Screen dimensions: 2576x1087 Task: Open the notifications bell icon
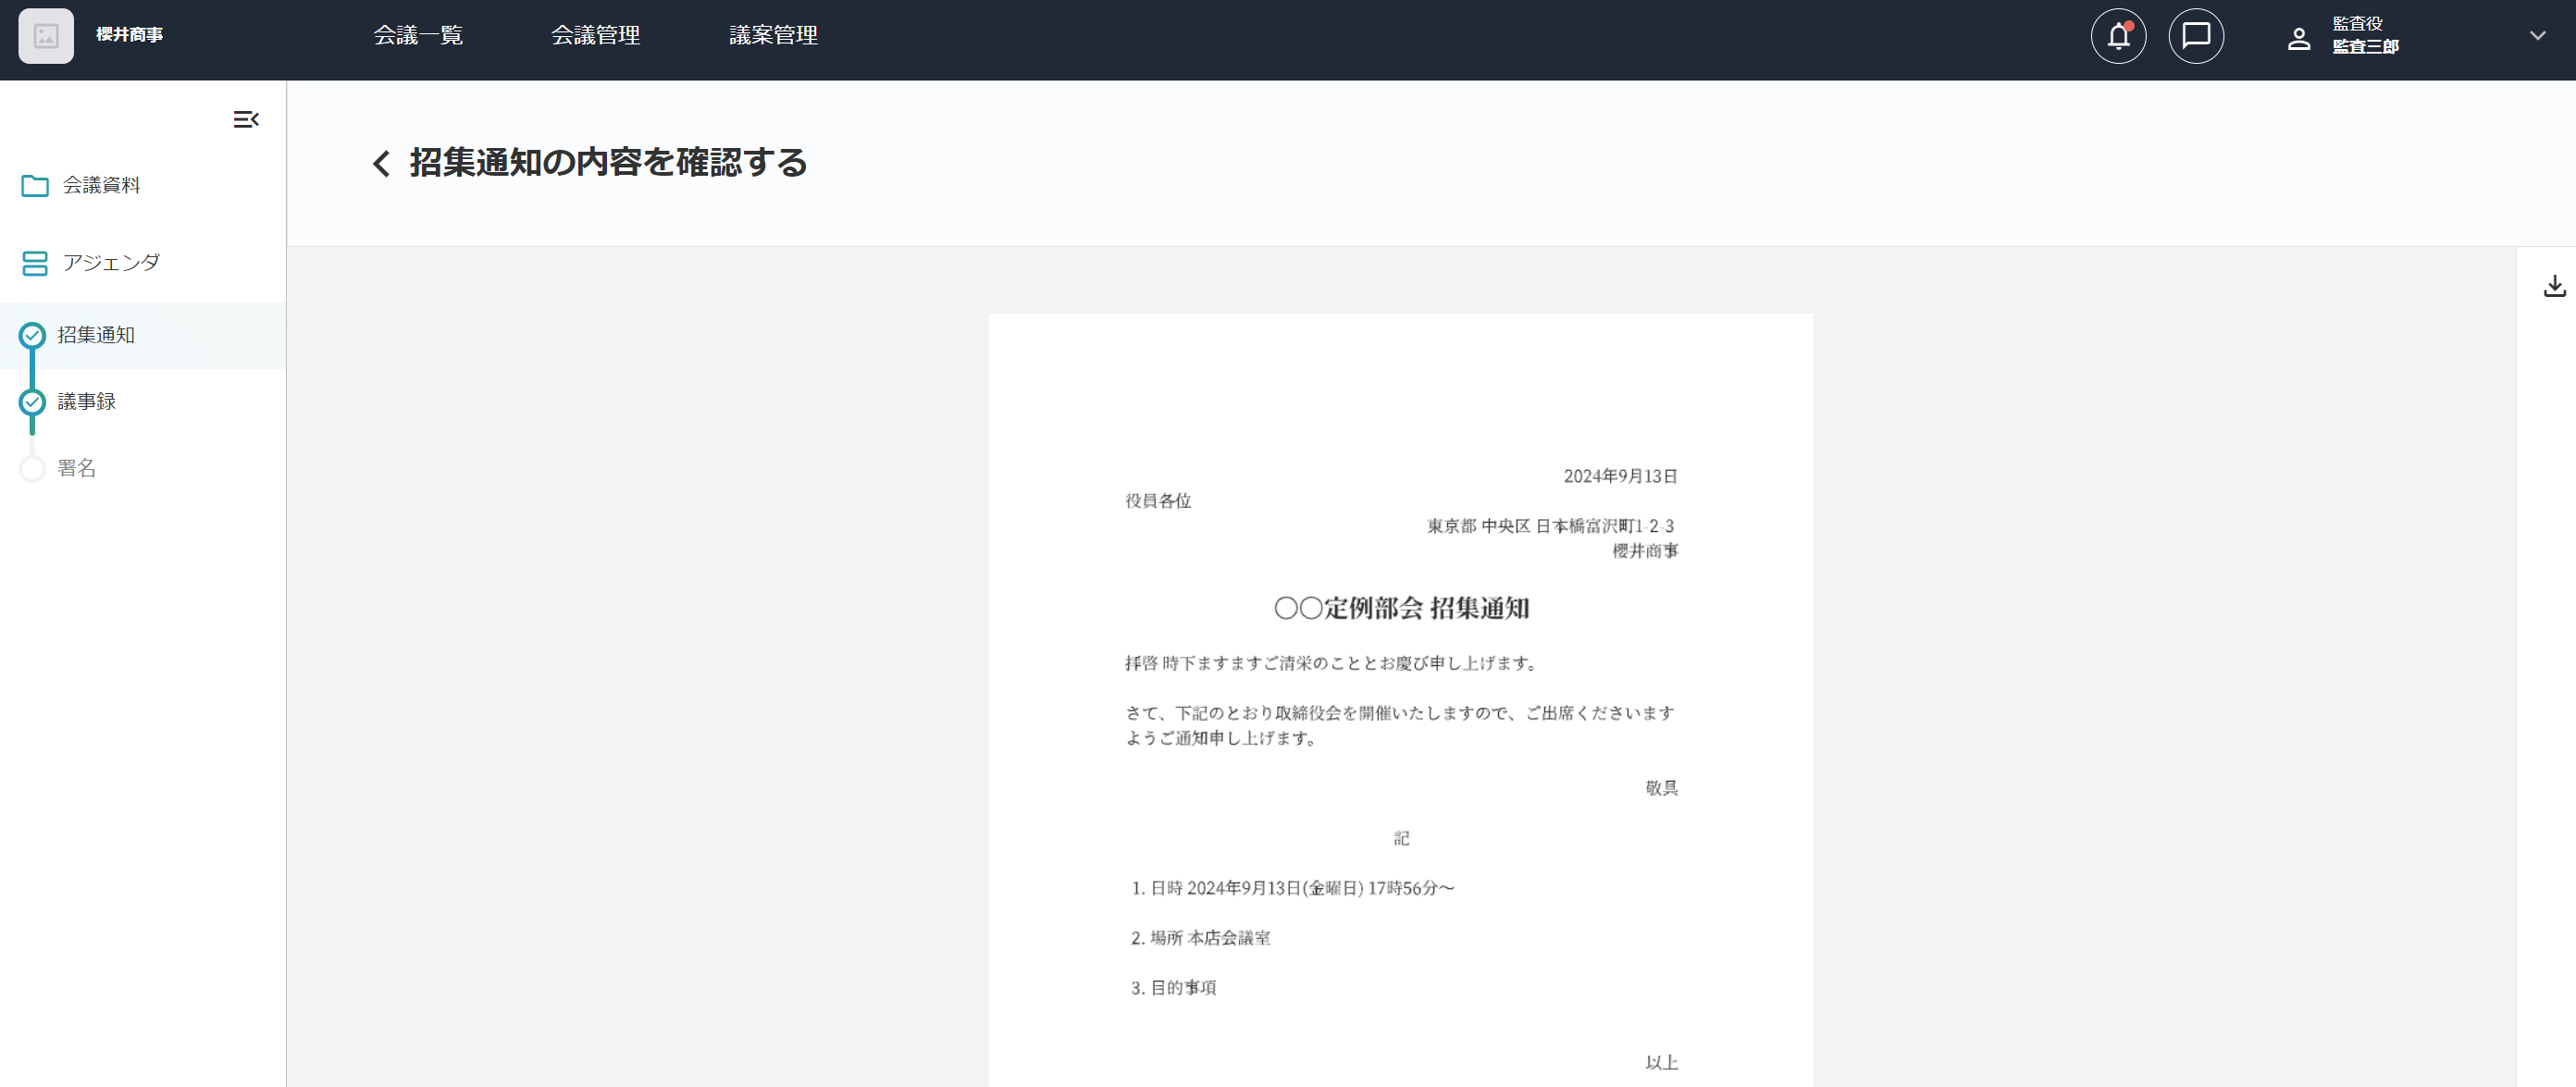pyautogui.click(x=2118, y=37)
